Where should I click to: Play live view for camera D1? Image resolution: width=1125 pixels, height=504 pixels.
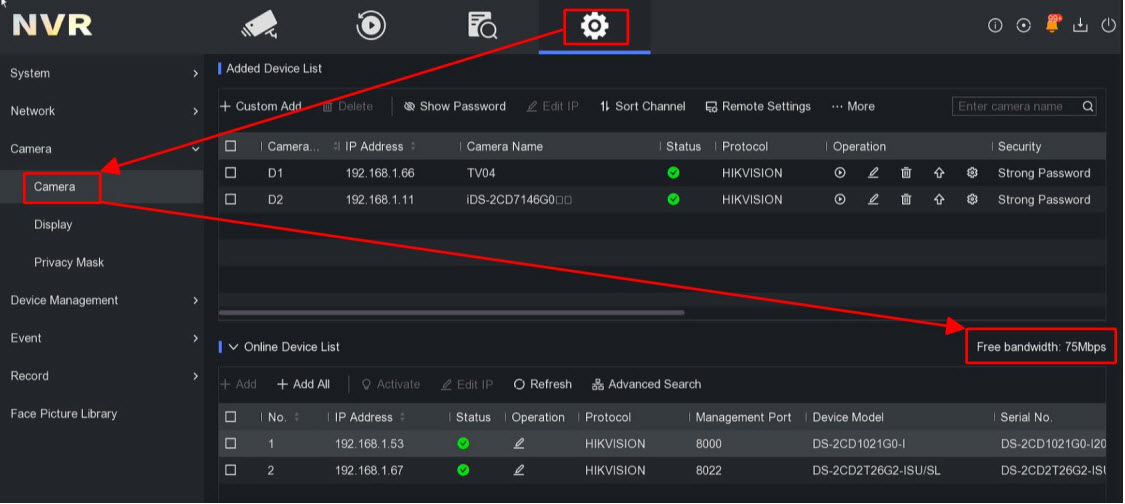[840, 173]
